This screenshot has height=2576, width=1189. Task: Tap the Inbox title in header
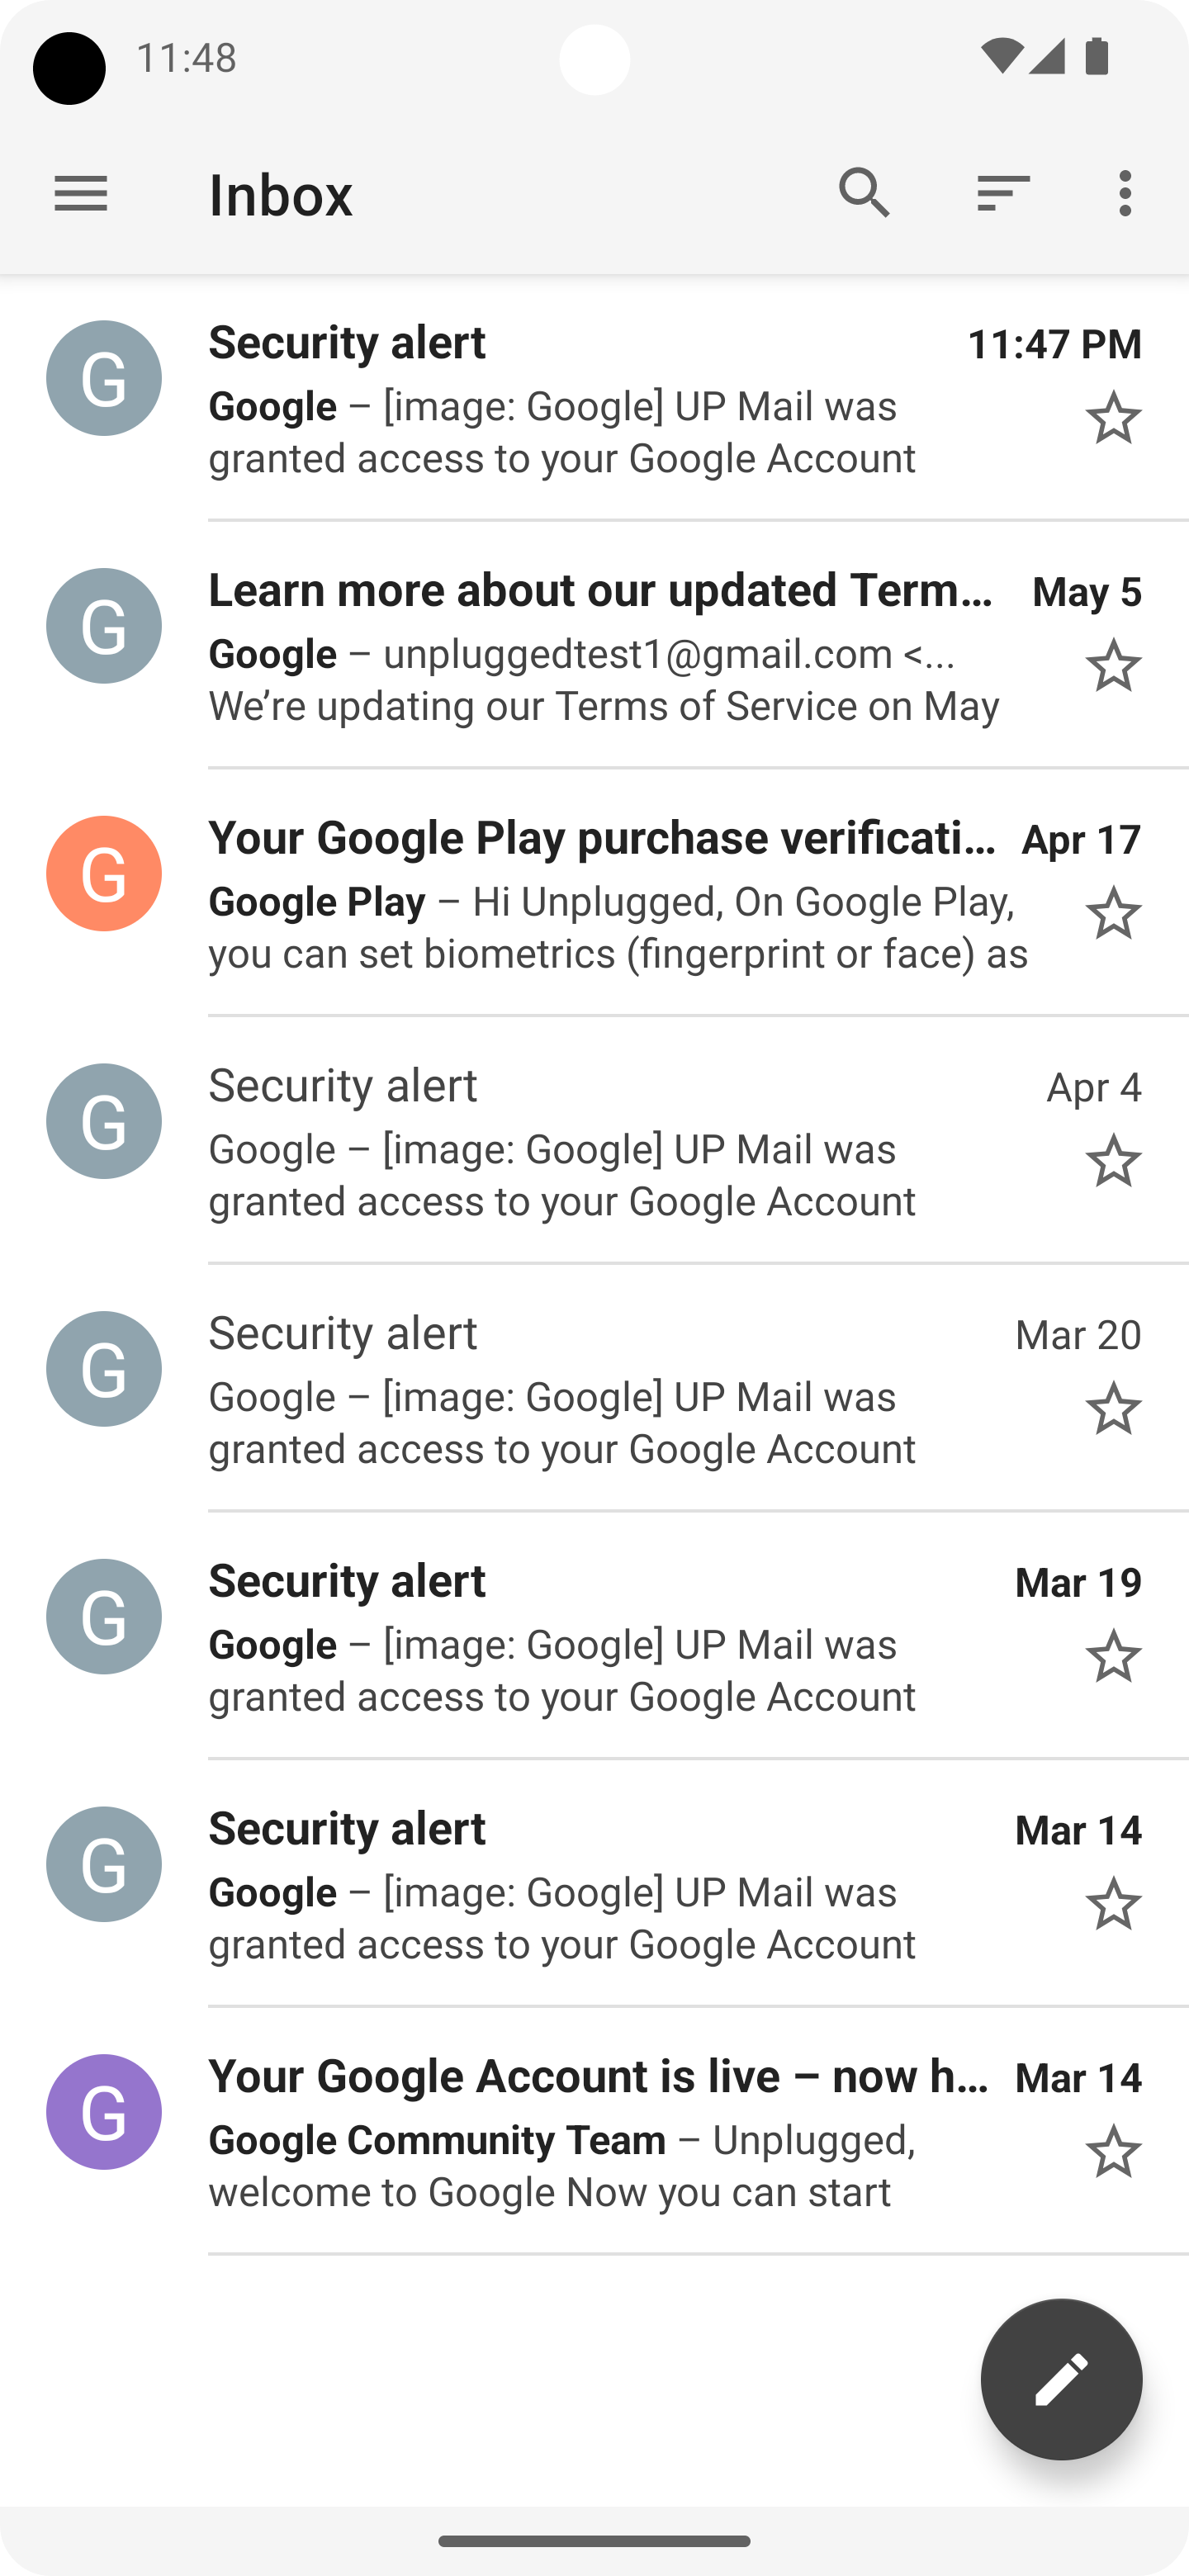[281, 194]
